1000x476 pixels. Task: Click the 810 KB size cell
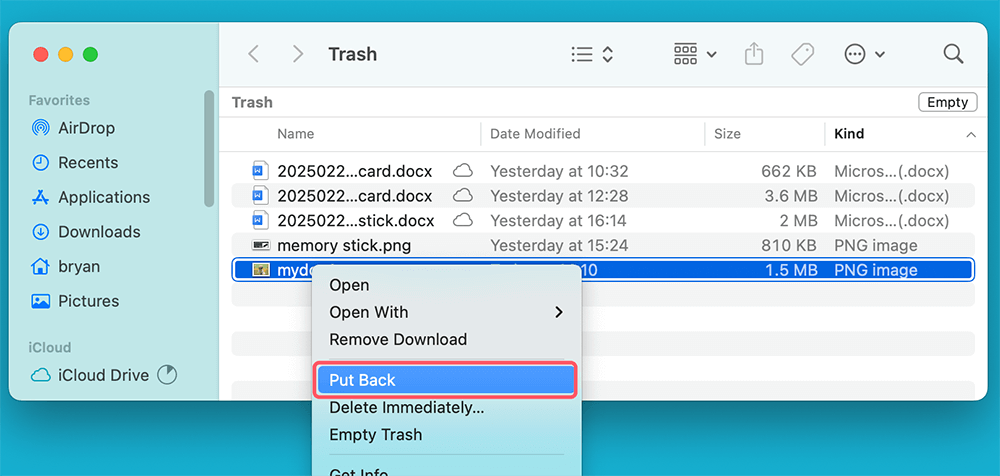[790, 245]
